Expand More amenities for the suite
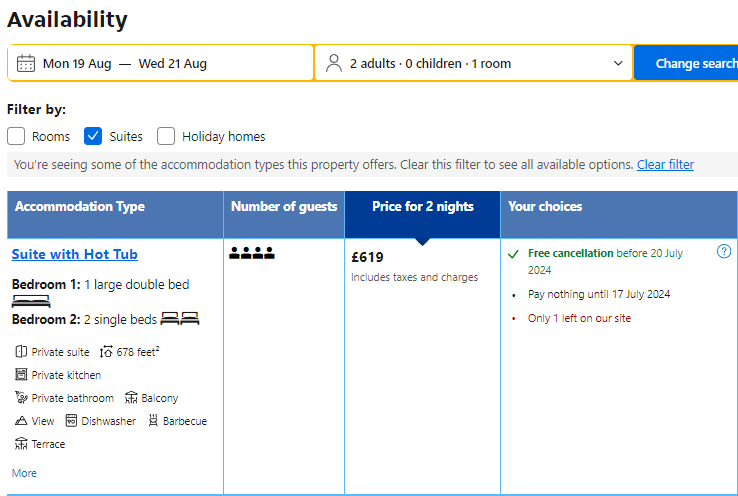Viewport: 738px width, 496px height. tap(24, 473)
